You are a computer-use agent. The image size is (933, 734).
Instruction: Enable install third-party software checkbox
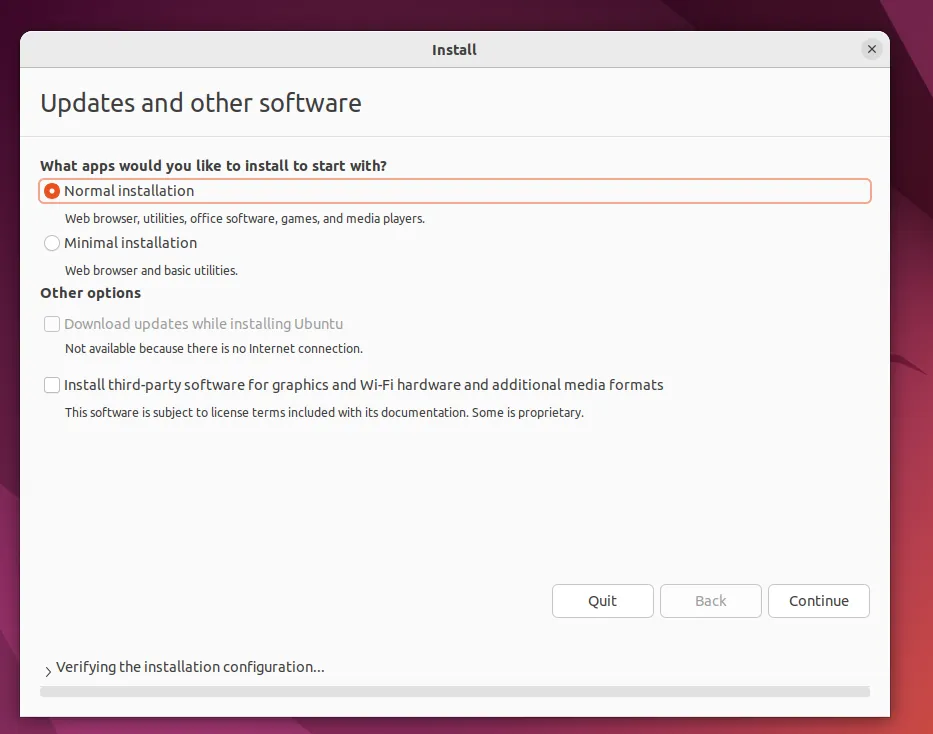point(52,385)
